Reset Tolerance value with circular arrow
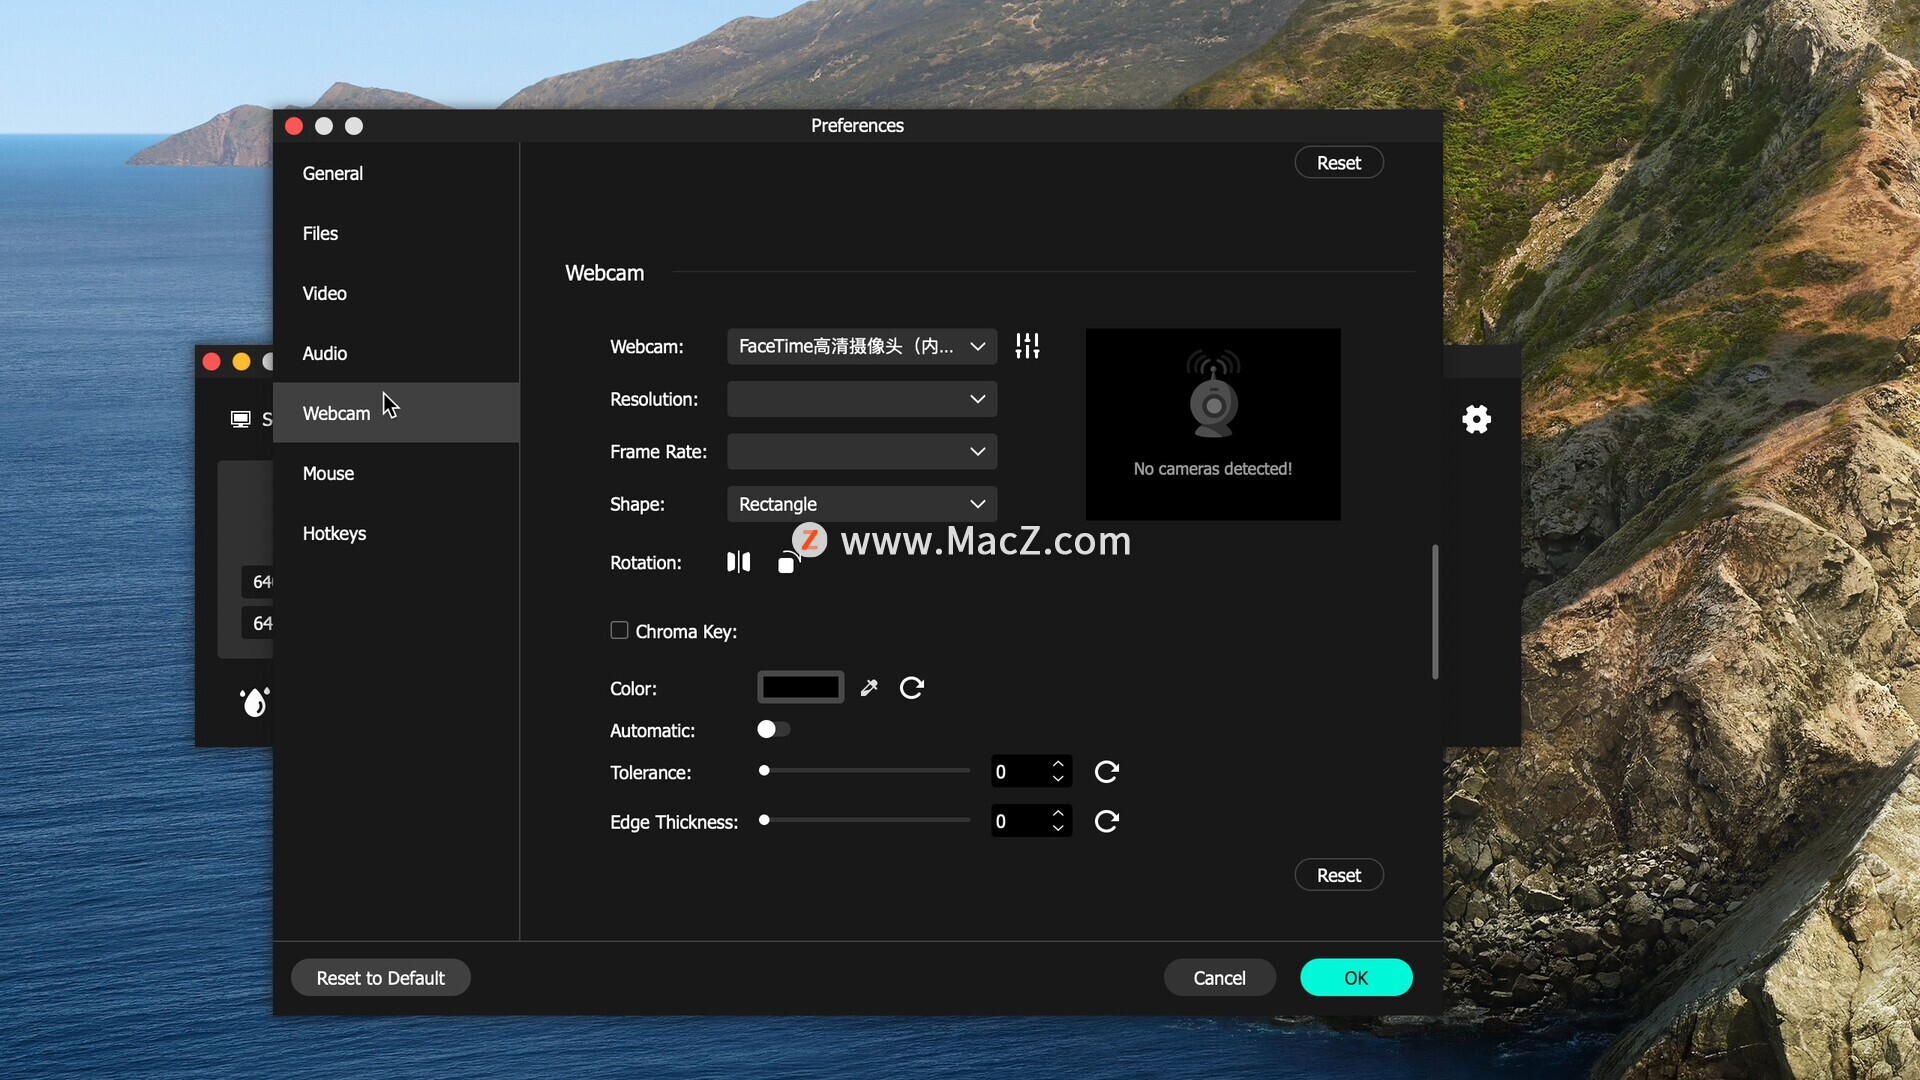The width and height of the screenshot is (1920, 1080). coord(1106,772)
